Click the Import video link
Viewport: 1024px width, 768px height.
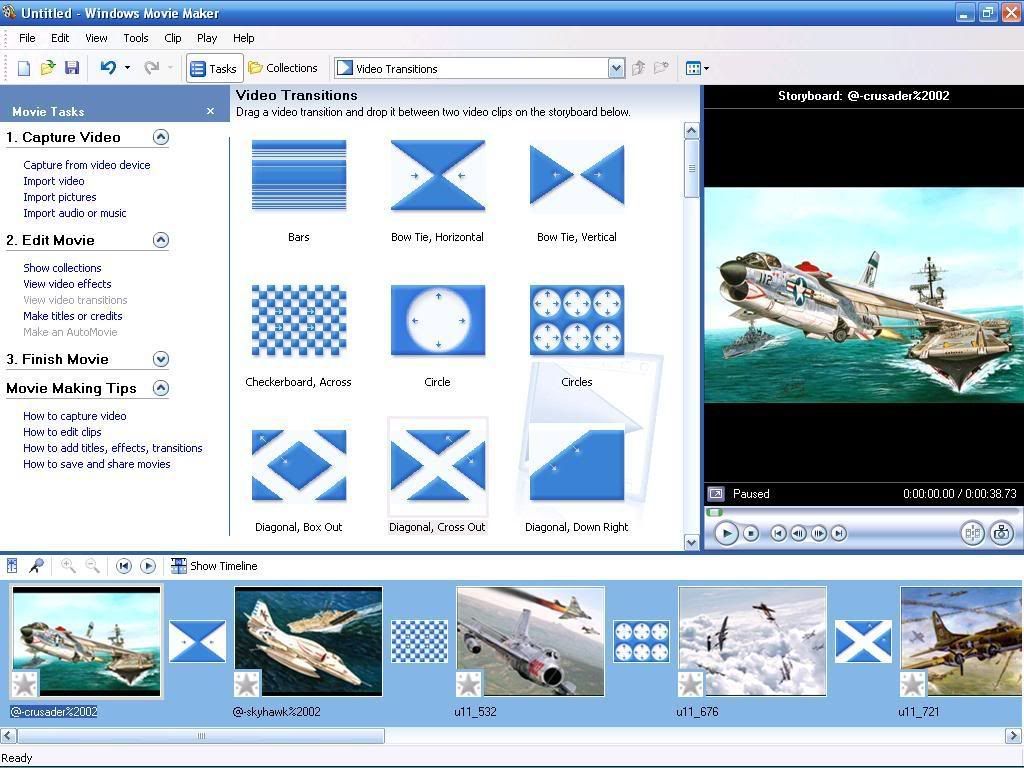tap(54, 181)
